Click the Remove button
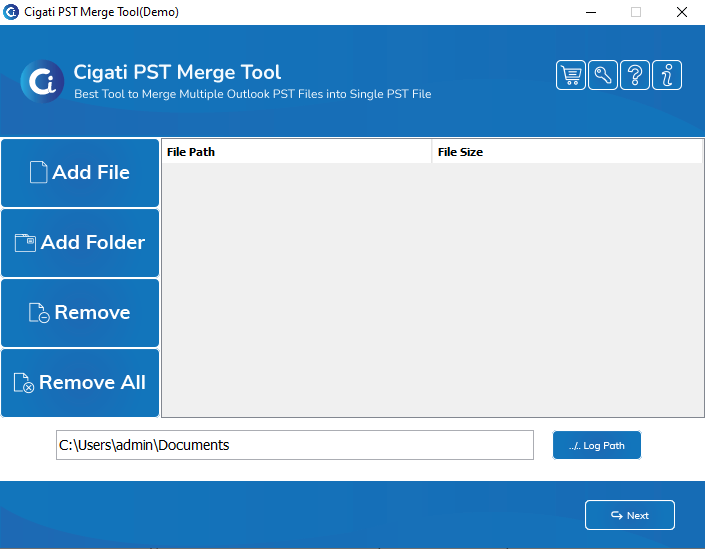This screenshot has width=705, height=549. pos(80,313)
